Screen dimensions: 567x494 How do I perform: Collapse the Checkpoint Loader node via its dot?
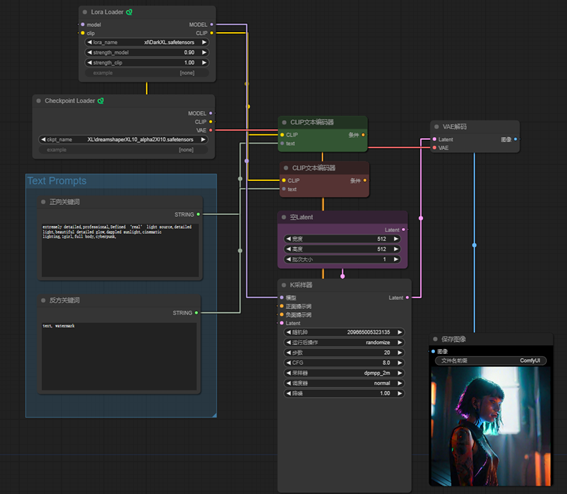39,101
